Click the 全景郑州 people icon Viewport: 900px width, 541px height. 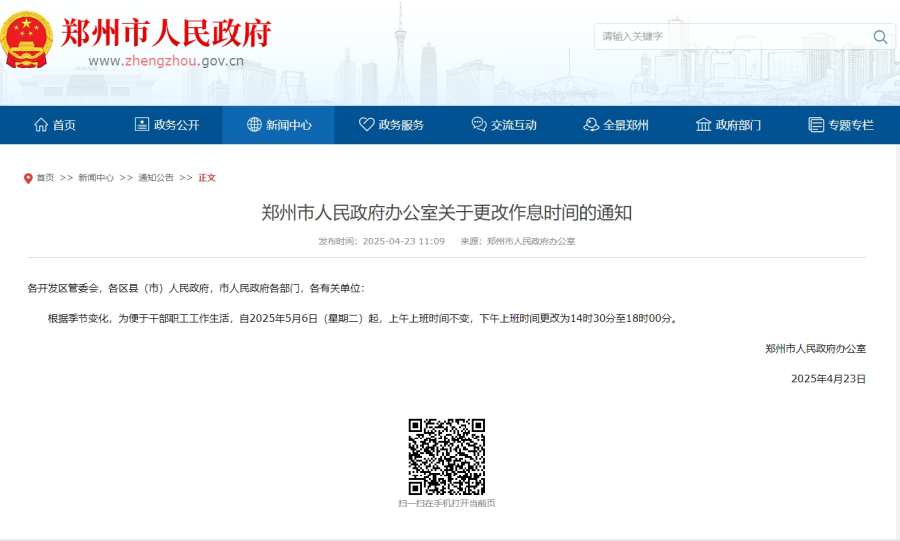(x=592, y=125)
